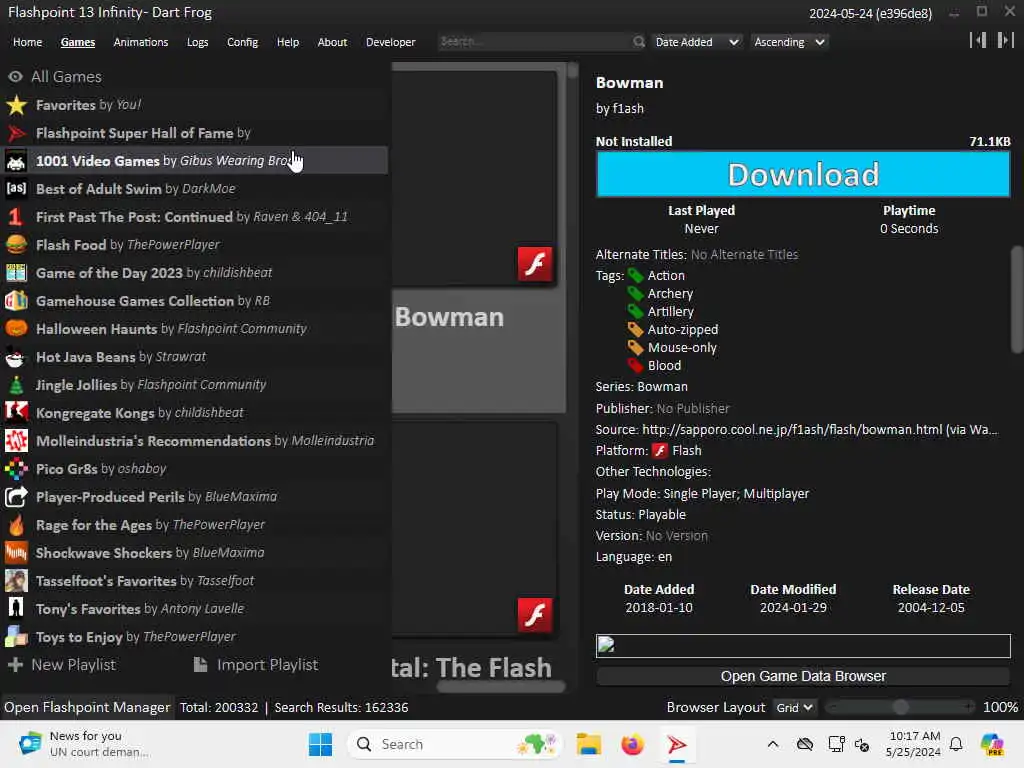Image resolution: width=1024 pixels, height=768 pixels.
Task: Toggle the right sidebar collapse icon
Action: (x=1006, y=40)
